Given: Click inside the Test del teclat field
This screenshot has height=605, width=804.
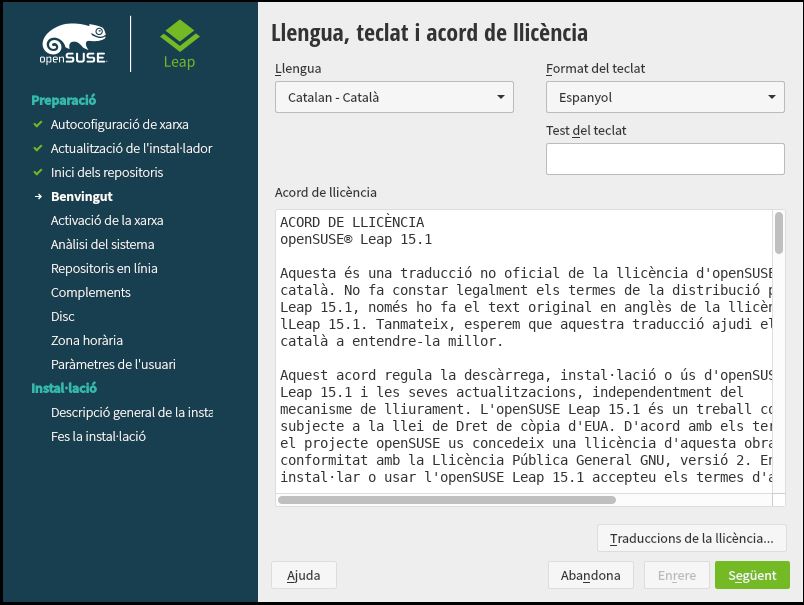Looking at the screenshot, I should point(665,158).
